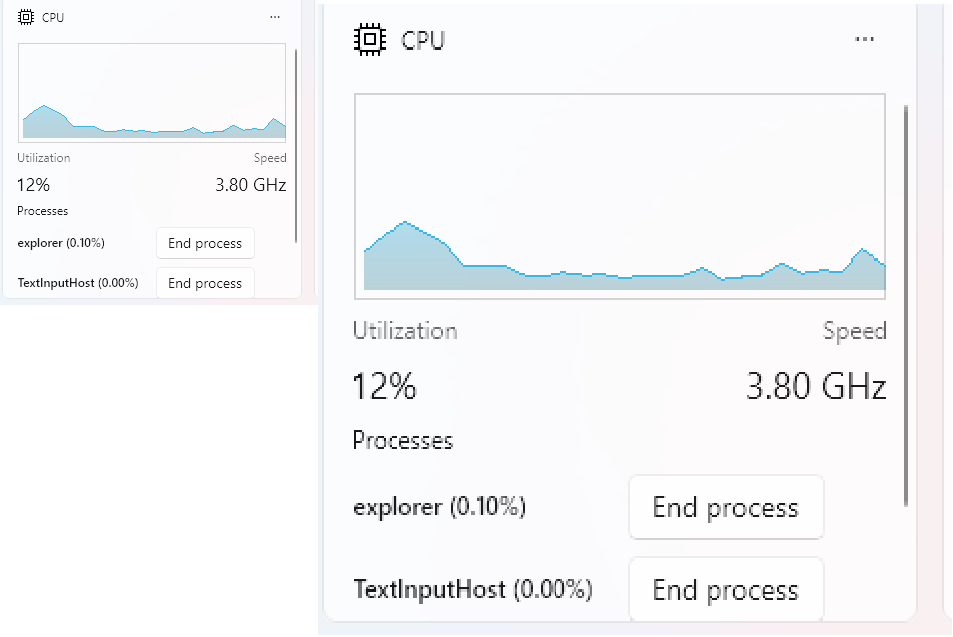
Task: Click the Speed heading in small widget
Action: tap(269, 157)
